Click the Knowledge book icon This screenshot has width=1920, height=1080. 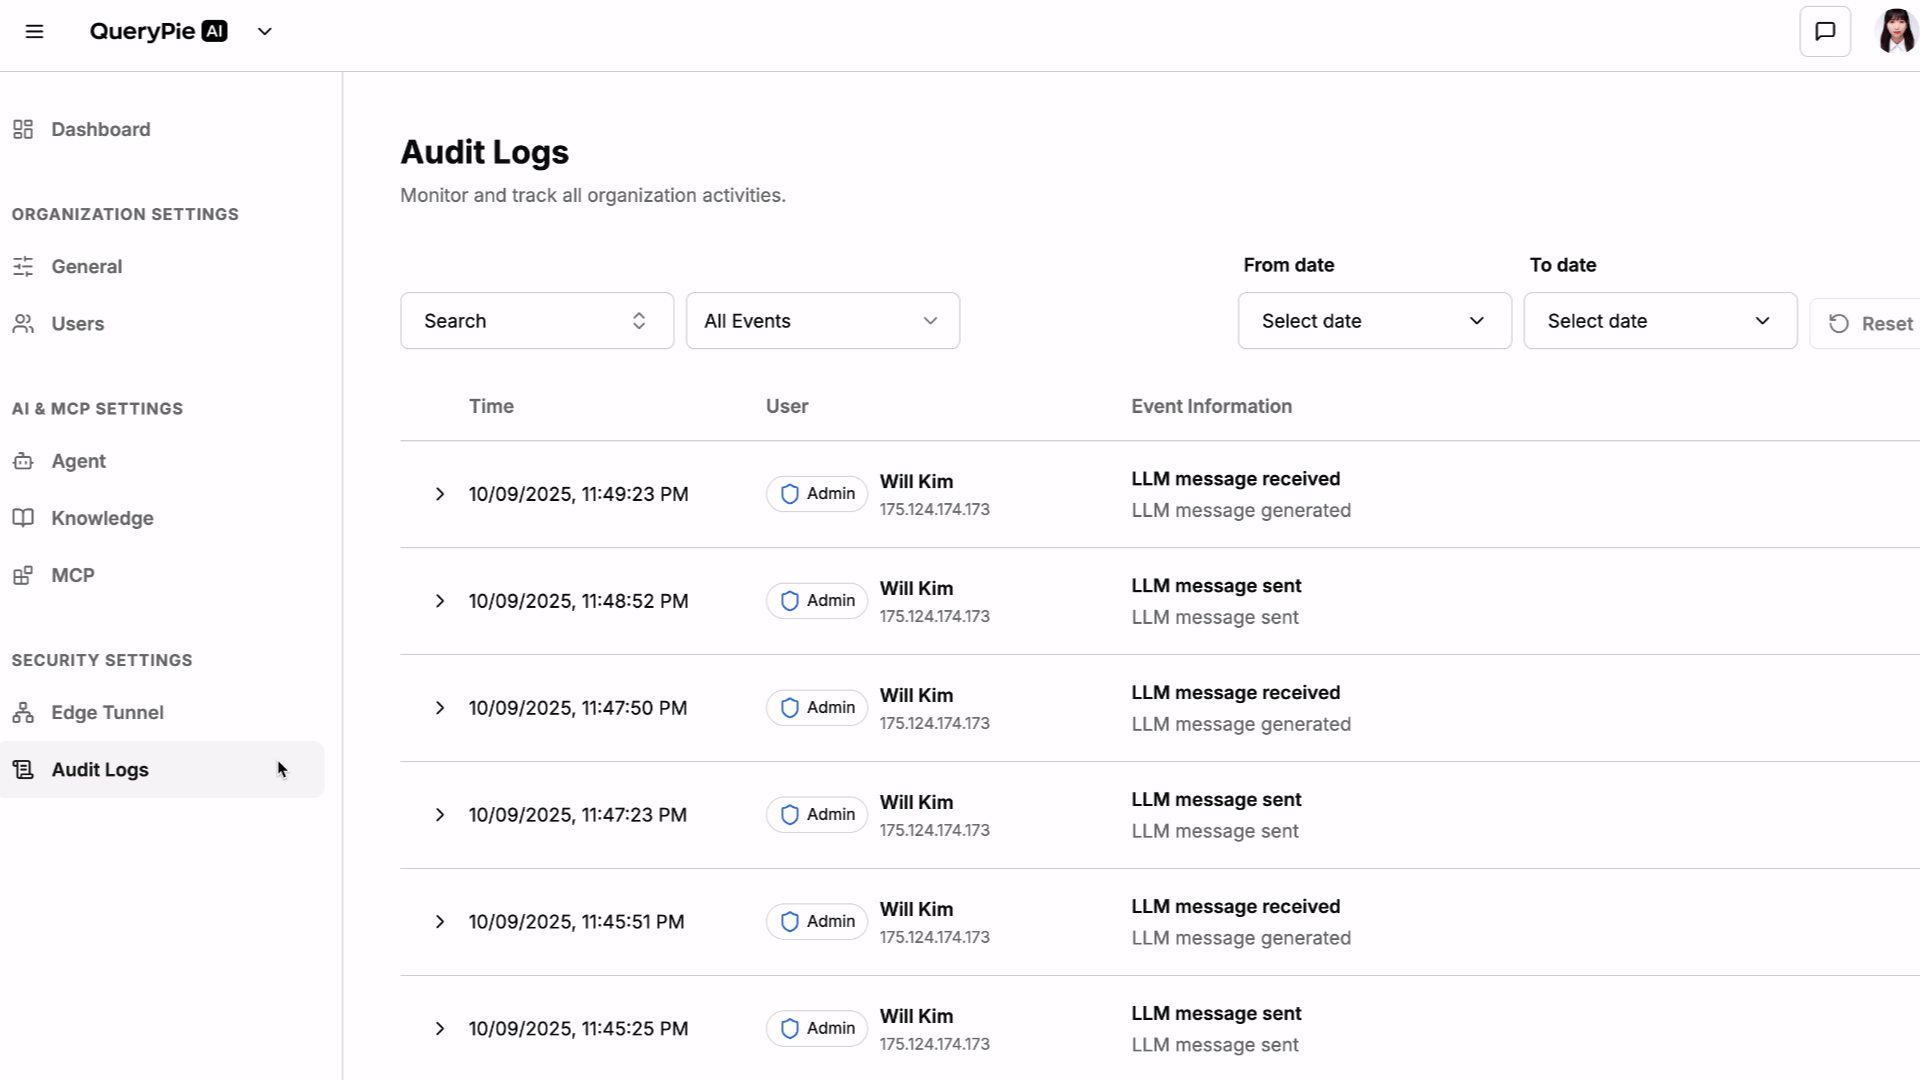(23, 518)
